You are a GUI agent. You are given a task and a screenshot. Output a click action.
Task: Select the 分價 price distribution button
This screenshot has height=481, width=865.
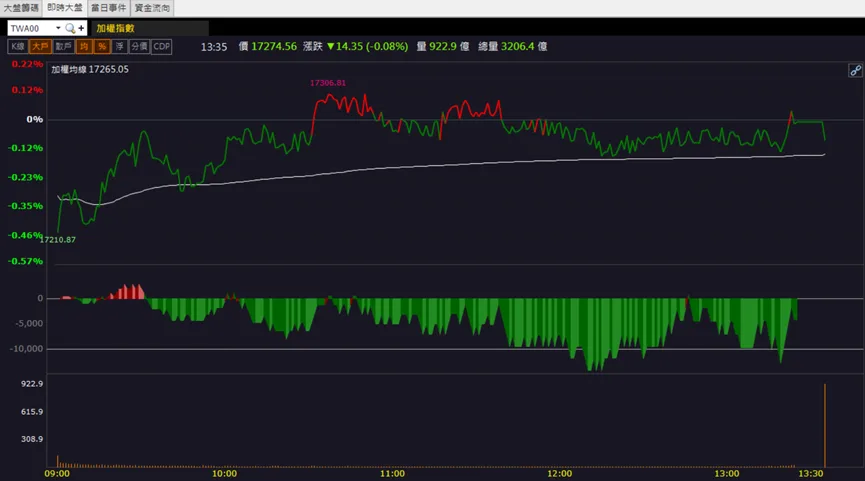(140, 46)
